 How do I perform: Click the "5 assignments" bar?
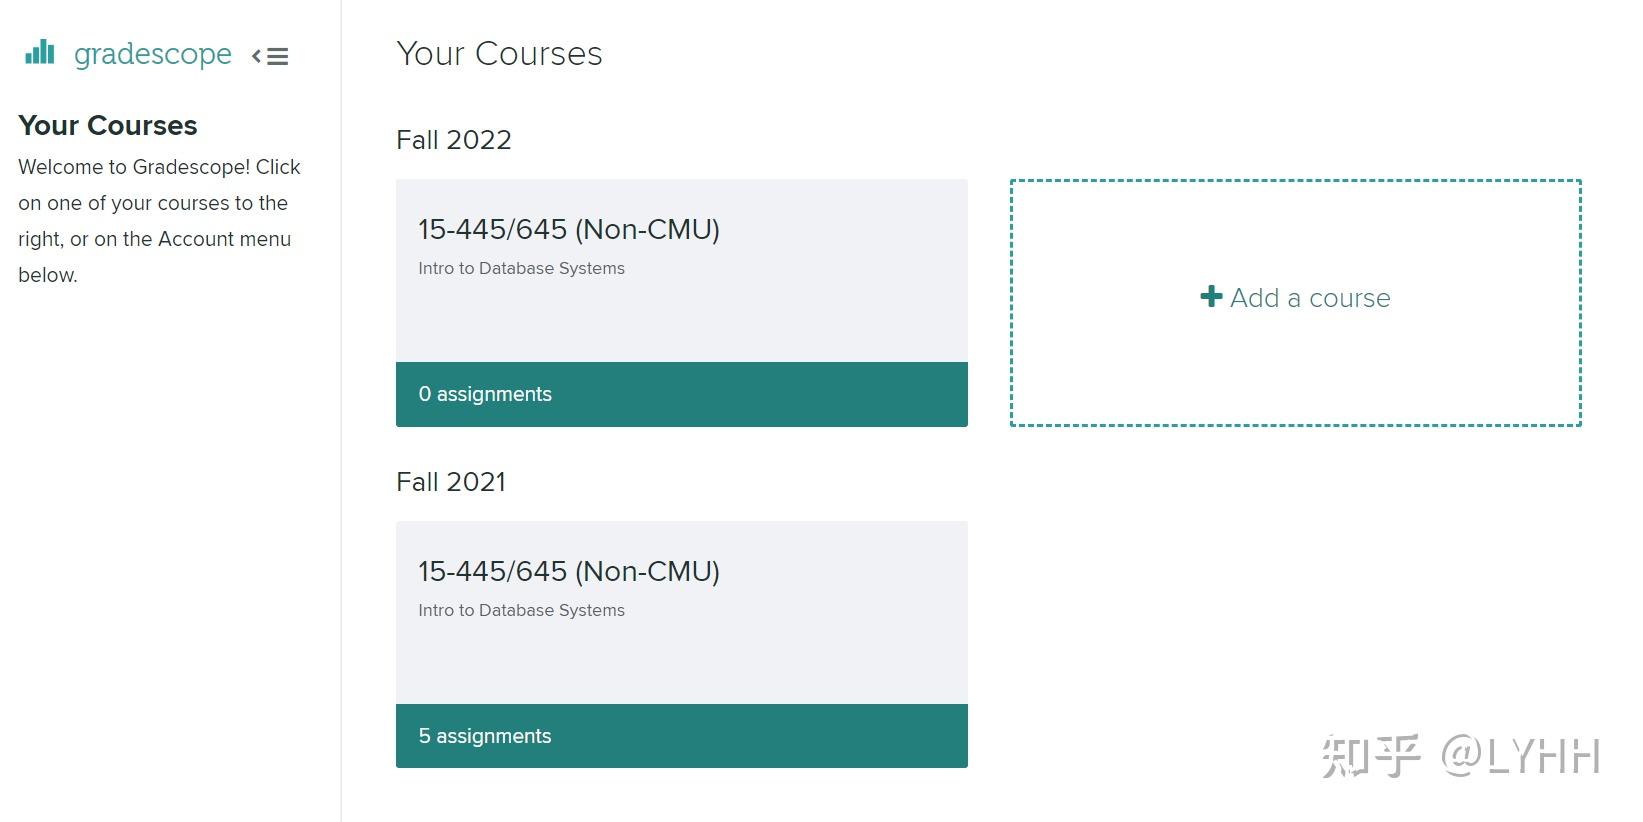point(681,736)
